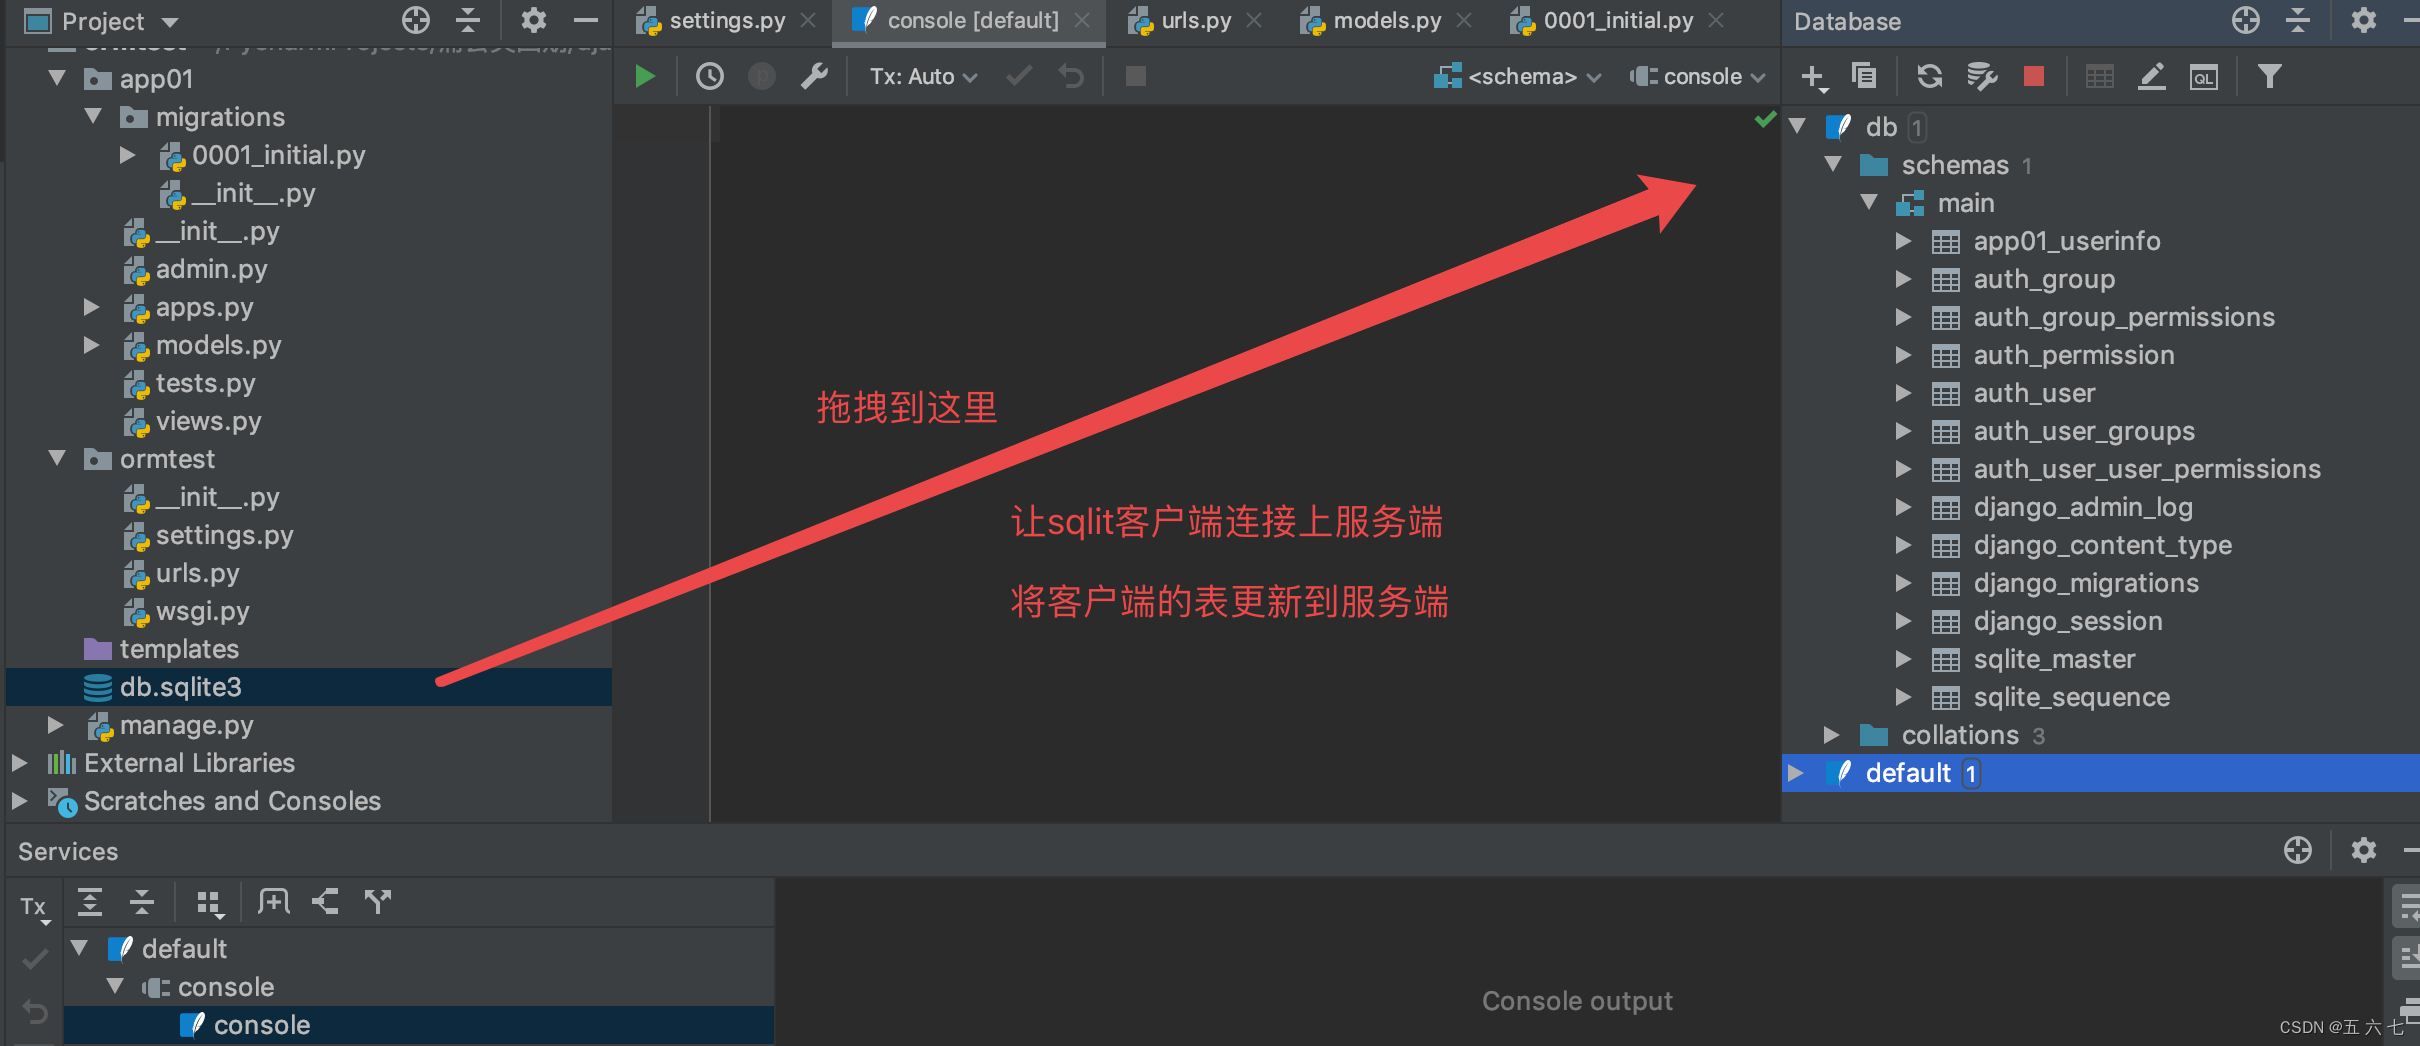Open Database panel gear settings
The image size is (2420, 1046).
pyautogui.click(x=2364, y=20)
